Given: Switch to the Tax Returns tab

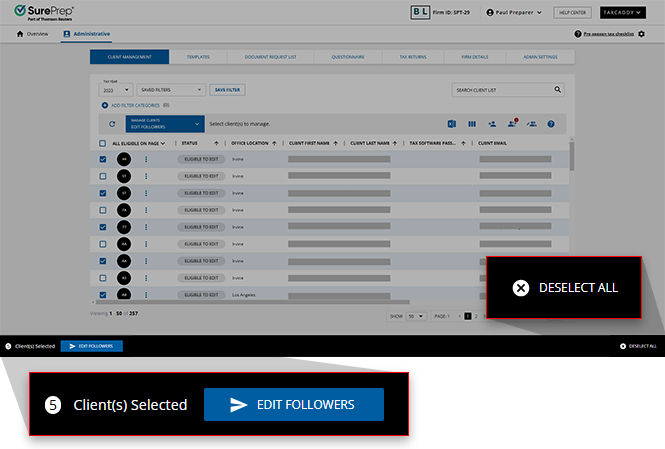Looking at the screenshot, I should 413,57.
